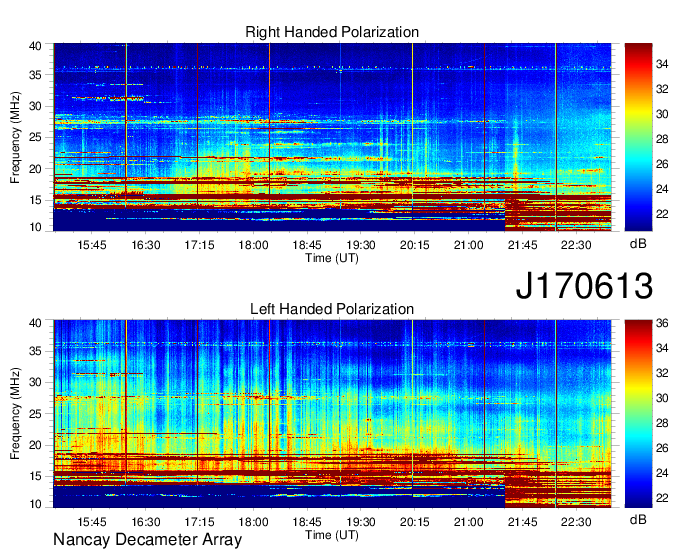Click 20:15 tick on right-handed time axis
Screen dimensions: 680x552
coord(415,245)
